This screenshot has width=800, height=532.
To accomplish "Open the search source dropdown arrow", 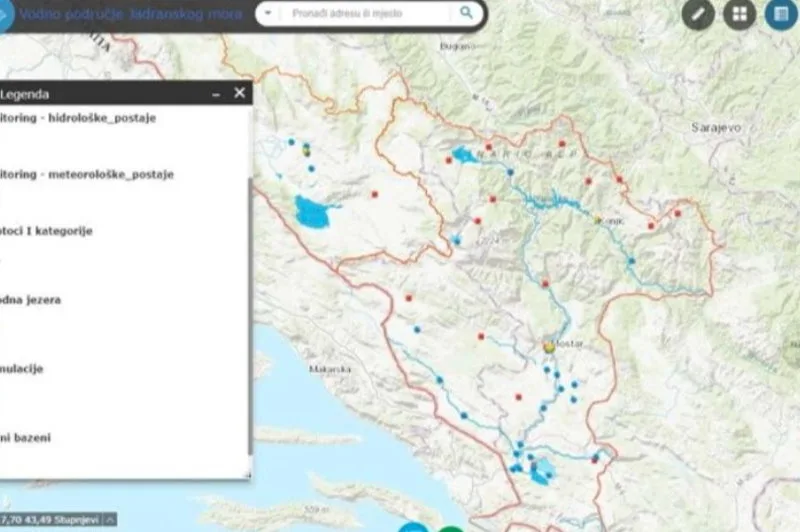I will 268,14.
